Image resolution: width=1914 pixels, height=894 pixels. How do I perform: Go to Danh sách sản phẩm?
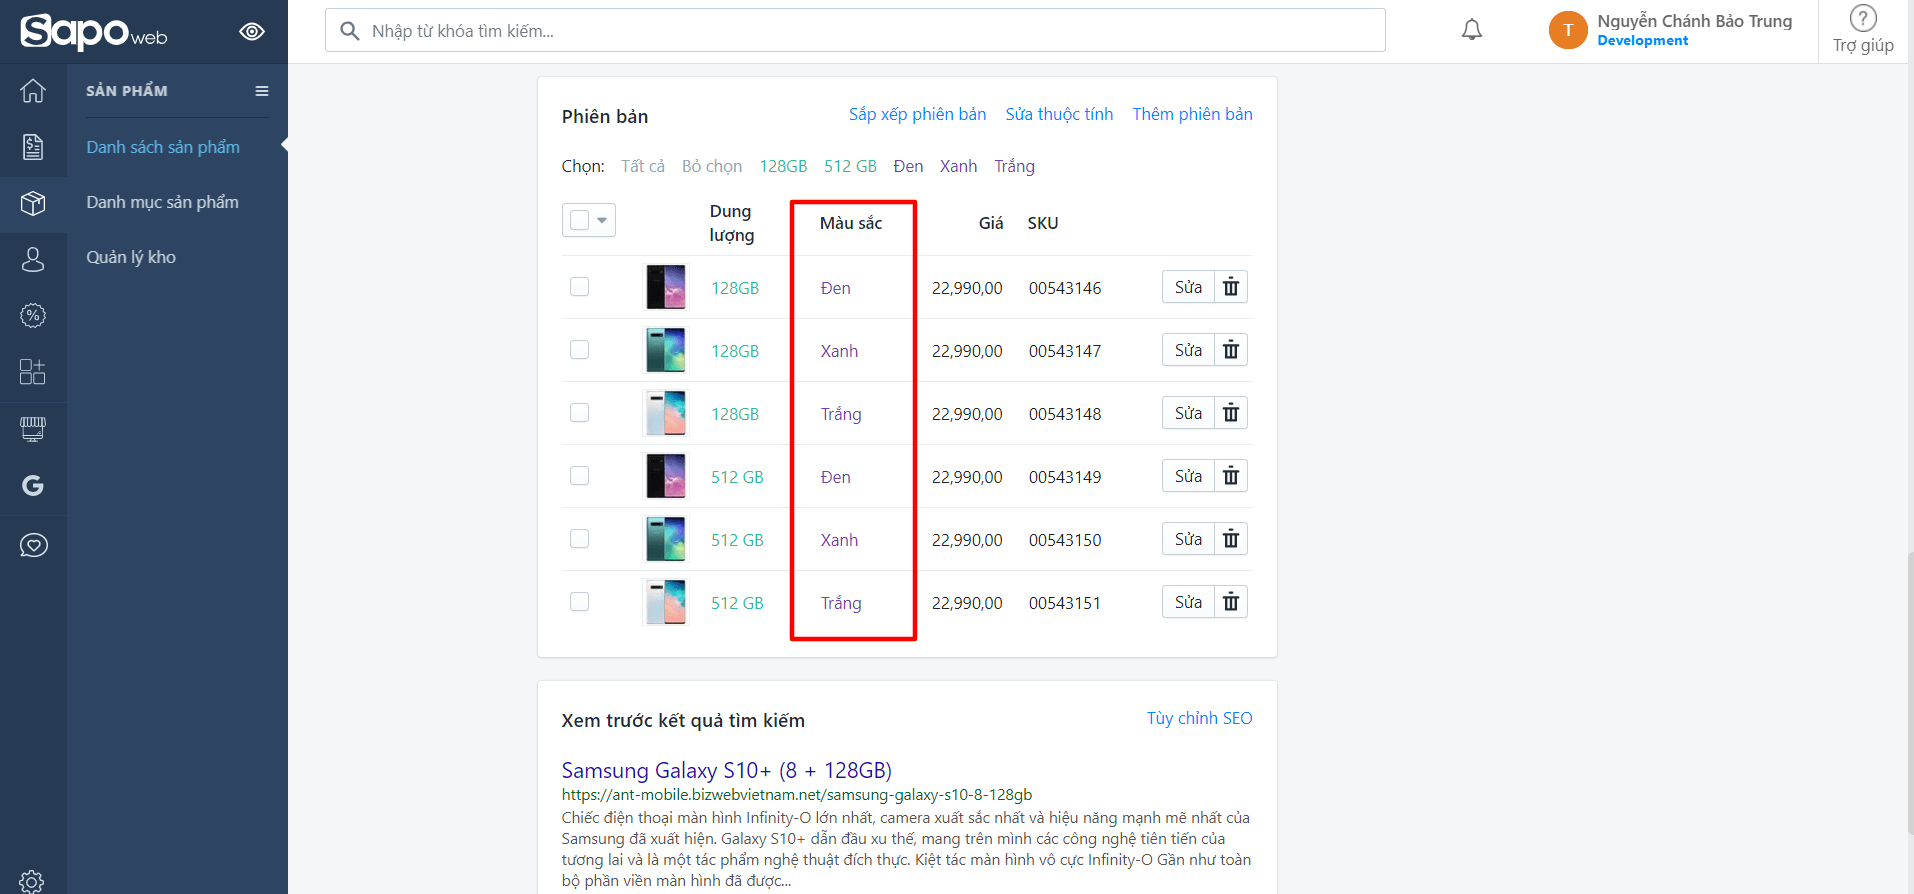(x=163, y=147)
